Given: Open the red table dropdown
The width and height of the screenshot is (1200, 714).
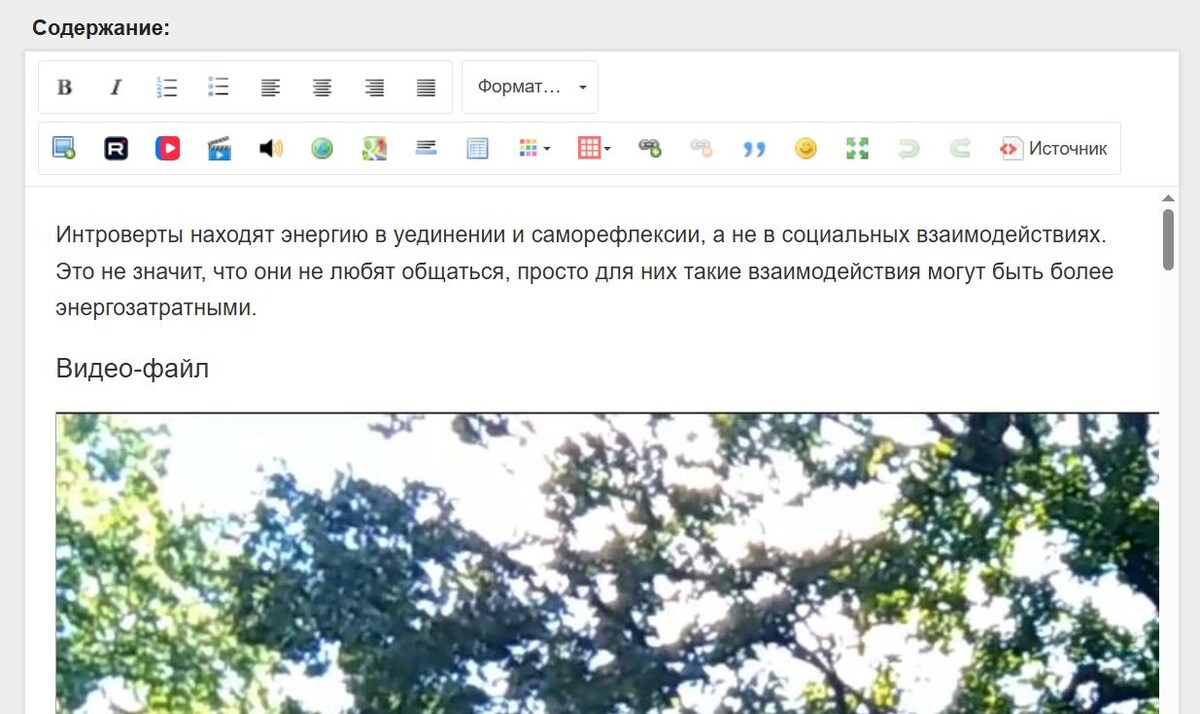Looking at the screenshot, I should click(x=594, y=149).
